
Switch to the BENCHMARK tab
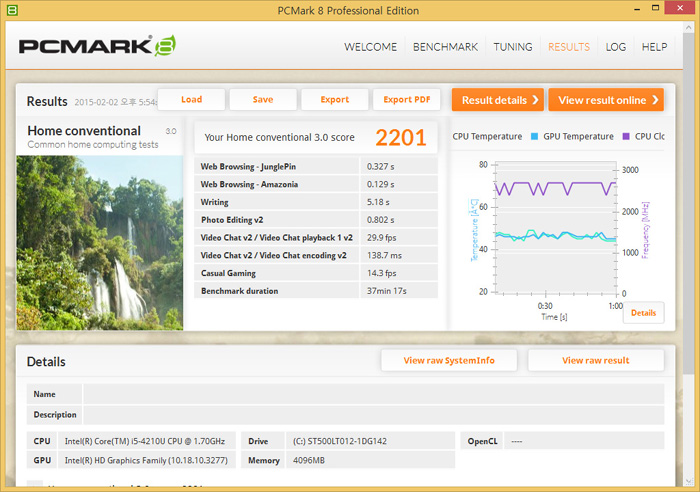[x=445, y=47]
